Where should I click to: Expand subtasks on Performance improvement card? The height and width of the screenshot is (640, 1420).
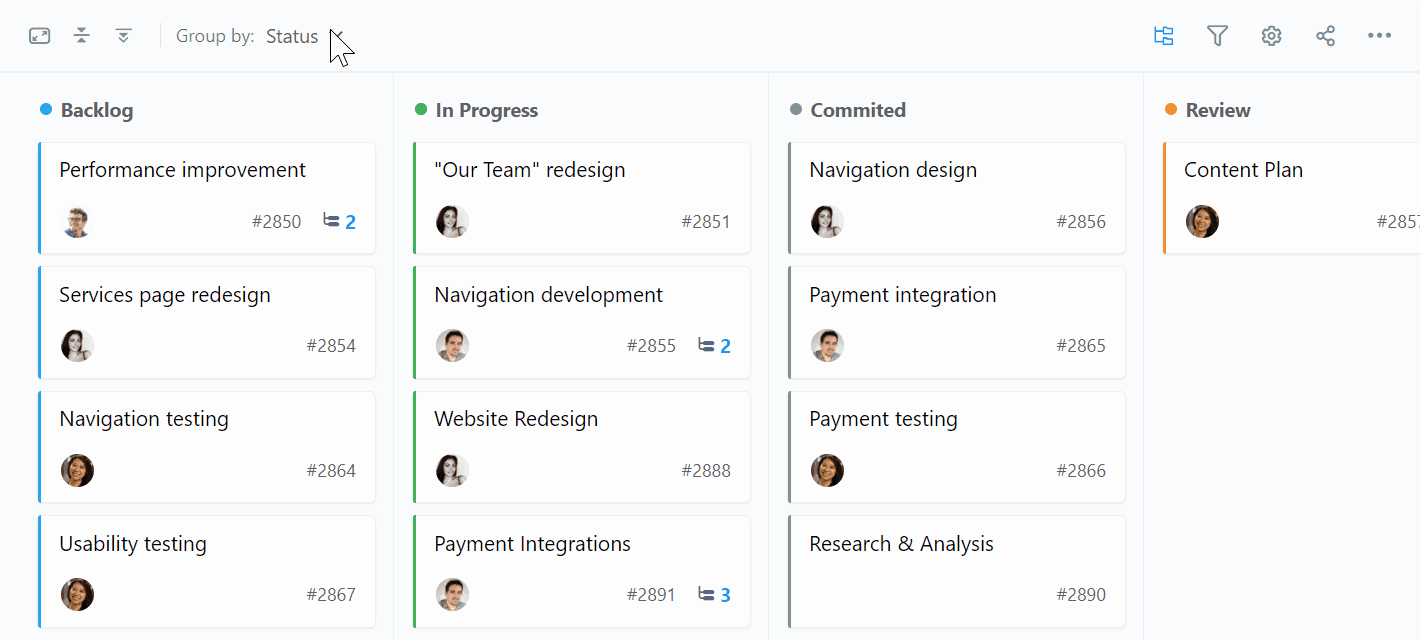[340, 221]
